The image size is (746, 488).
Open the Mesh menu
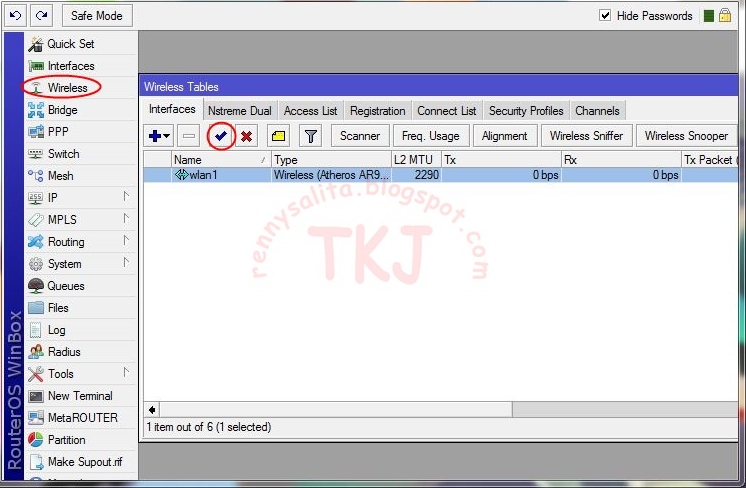[x=81, y=176]
